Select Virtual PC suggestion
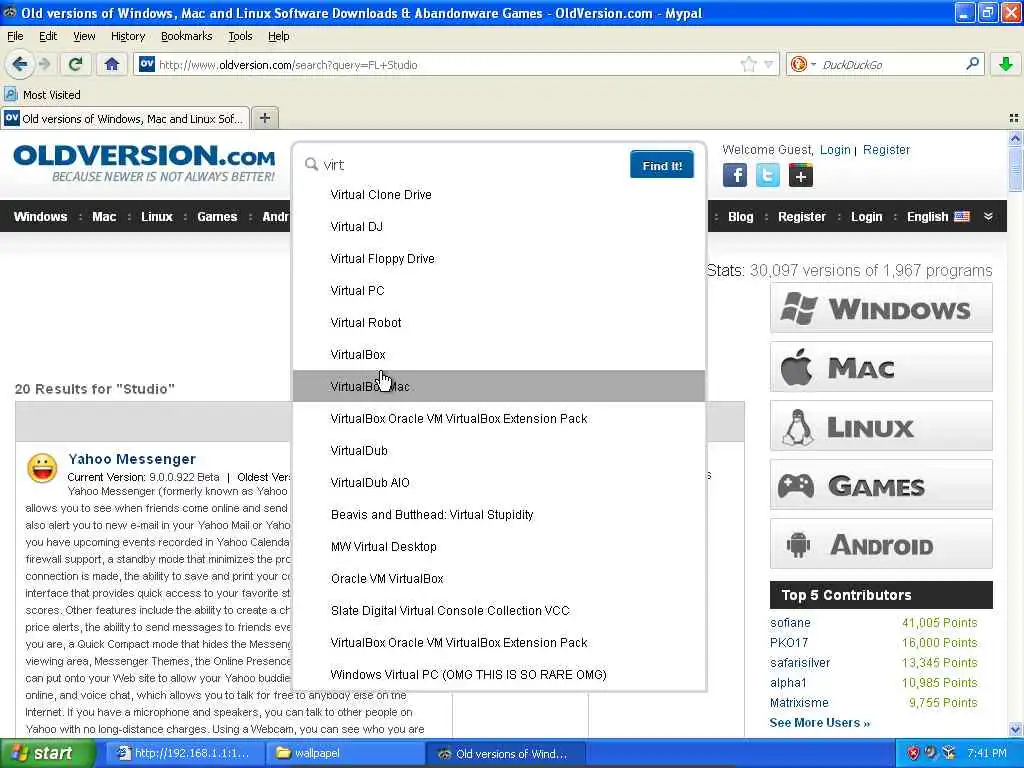 499,291
